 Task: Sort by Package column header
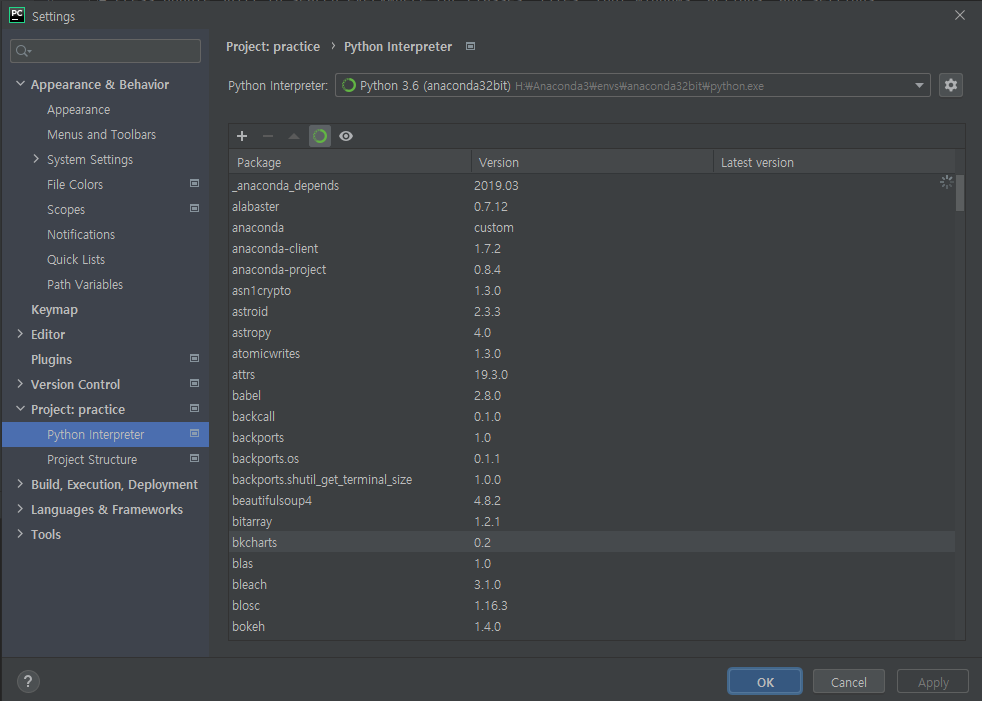tap(350, 162)
